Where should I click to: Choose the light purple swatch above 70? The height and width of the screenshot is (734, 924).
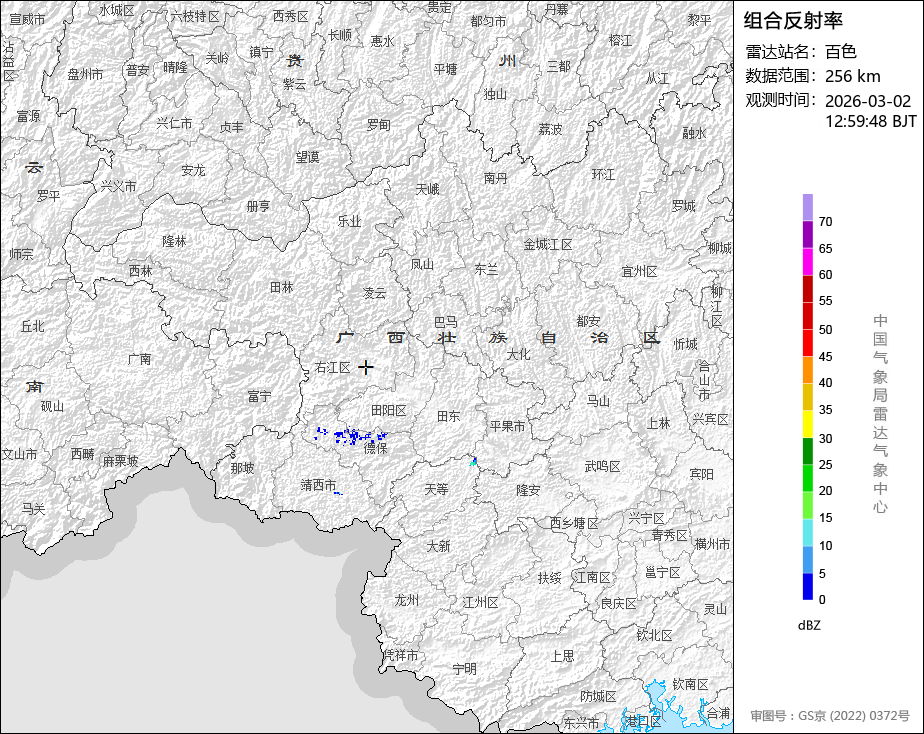(807, 207)
